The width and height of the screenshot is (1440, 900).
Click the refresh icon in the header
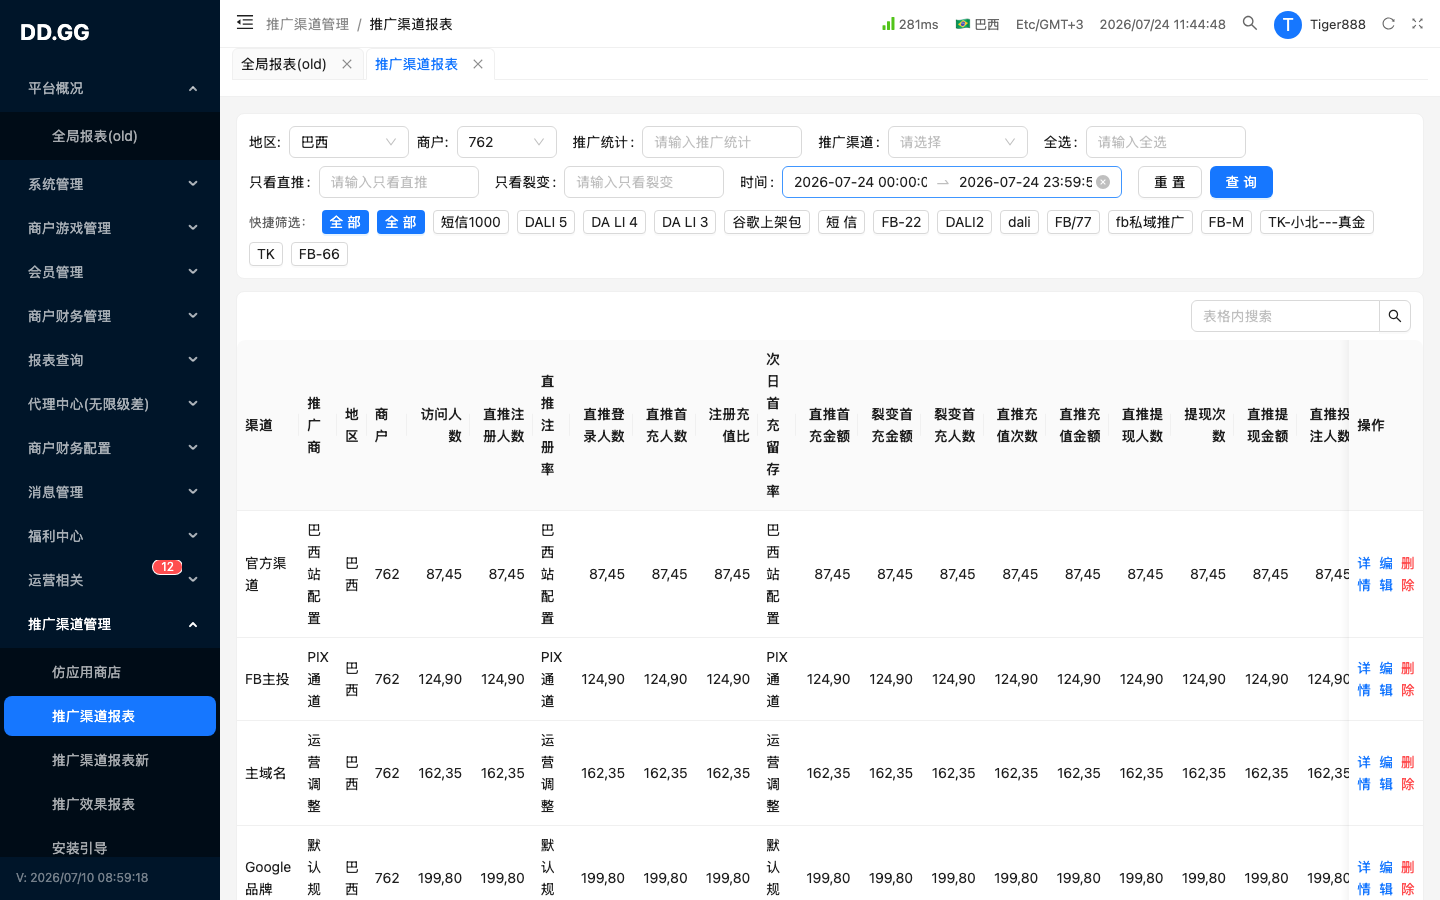(x=1388, y=23)
